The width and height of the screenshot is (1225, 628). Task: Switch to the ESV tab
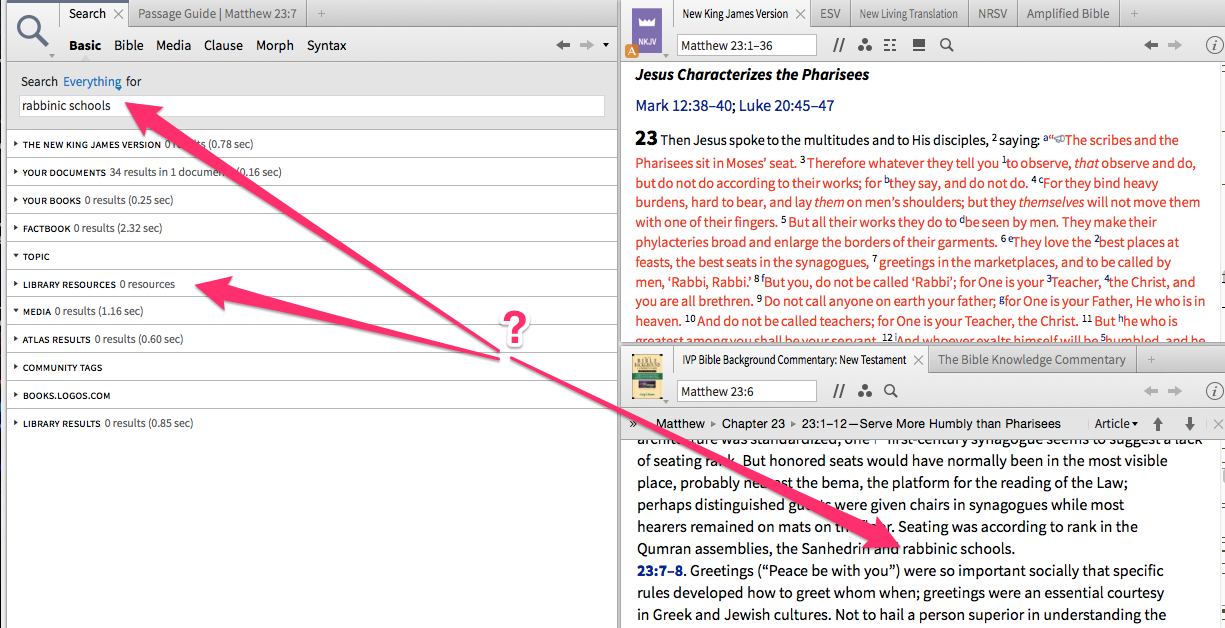[830, 14]
